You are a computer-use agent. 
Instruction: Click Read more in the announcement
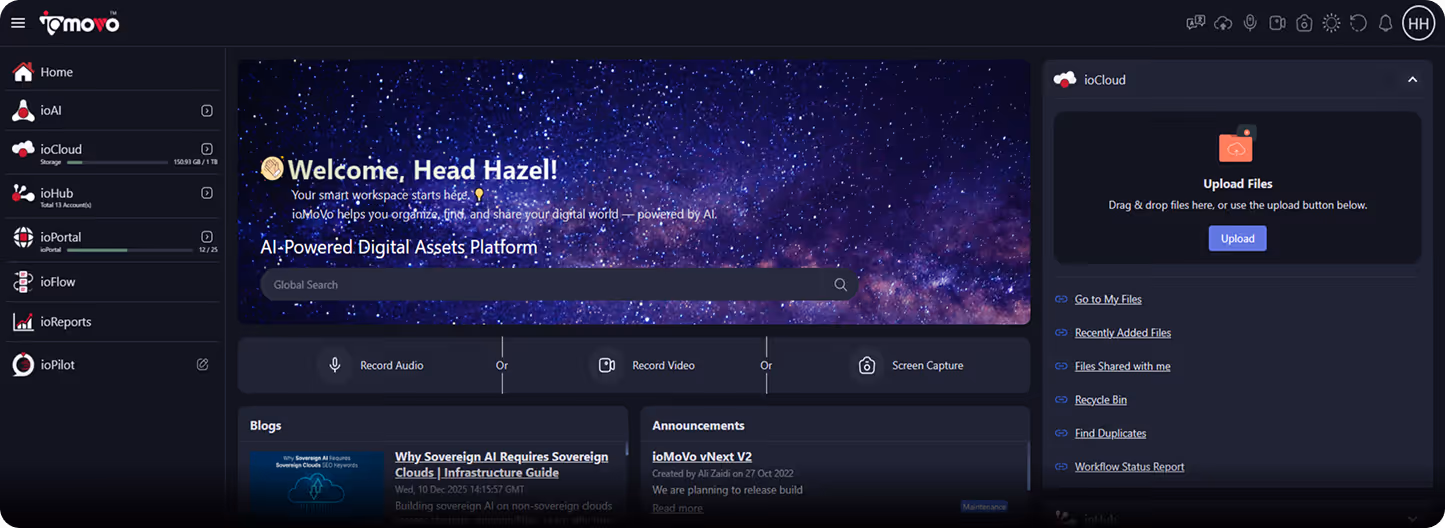[677, 508]
